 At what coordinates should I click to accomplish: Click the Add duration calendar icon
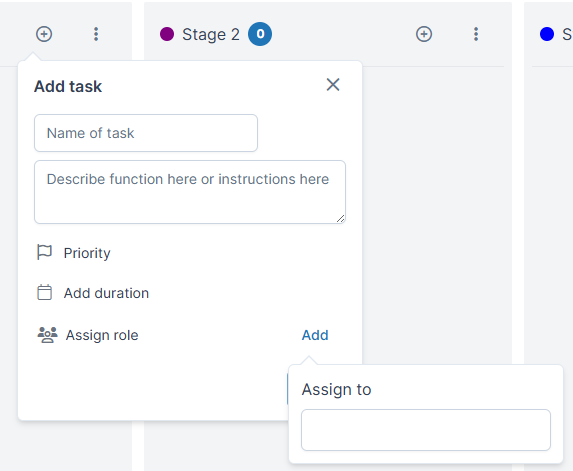pyautogui.click(x=45, y=292)
